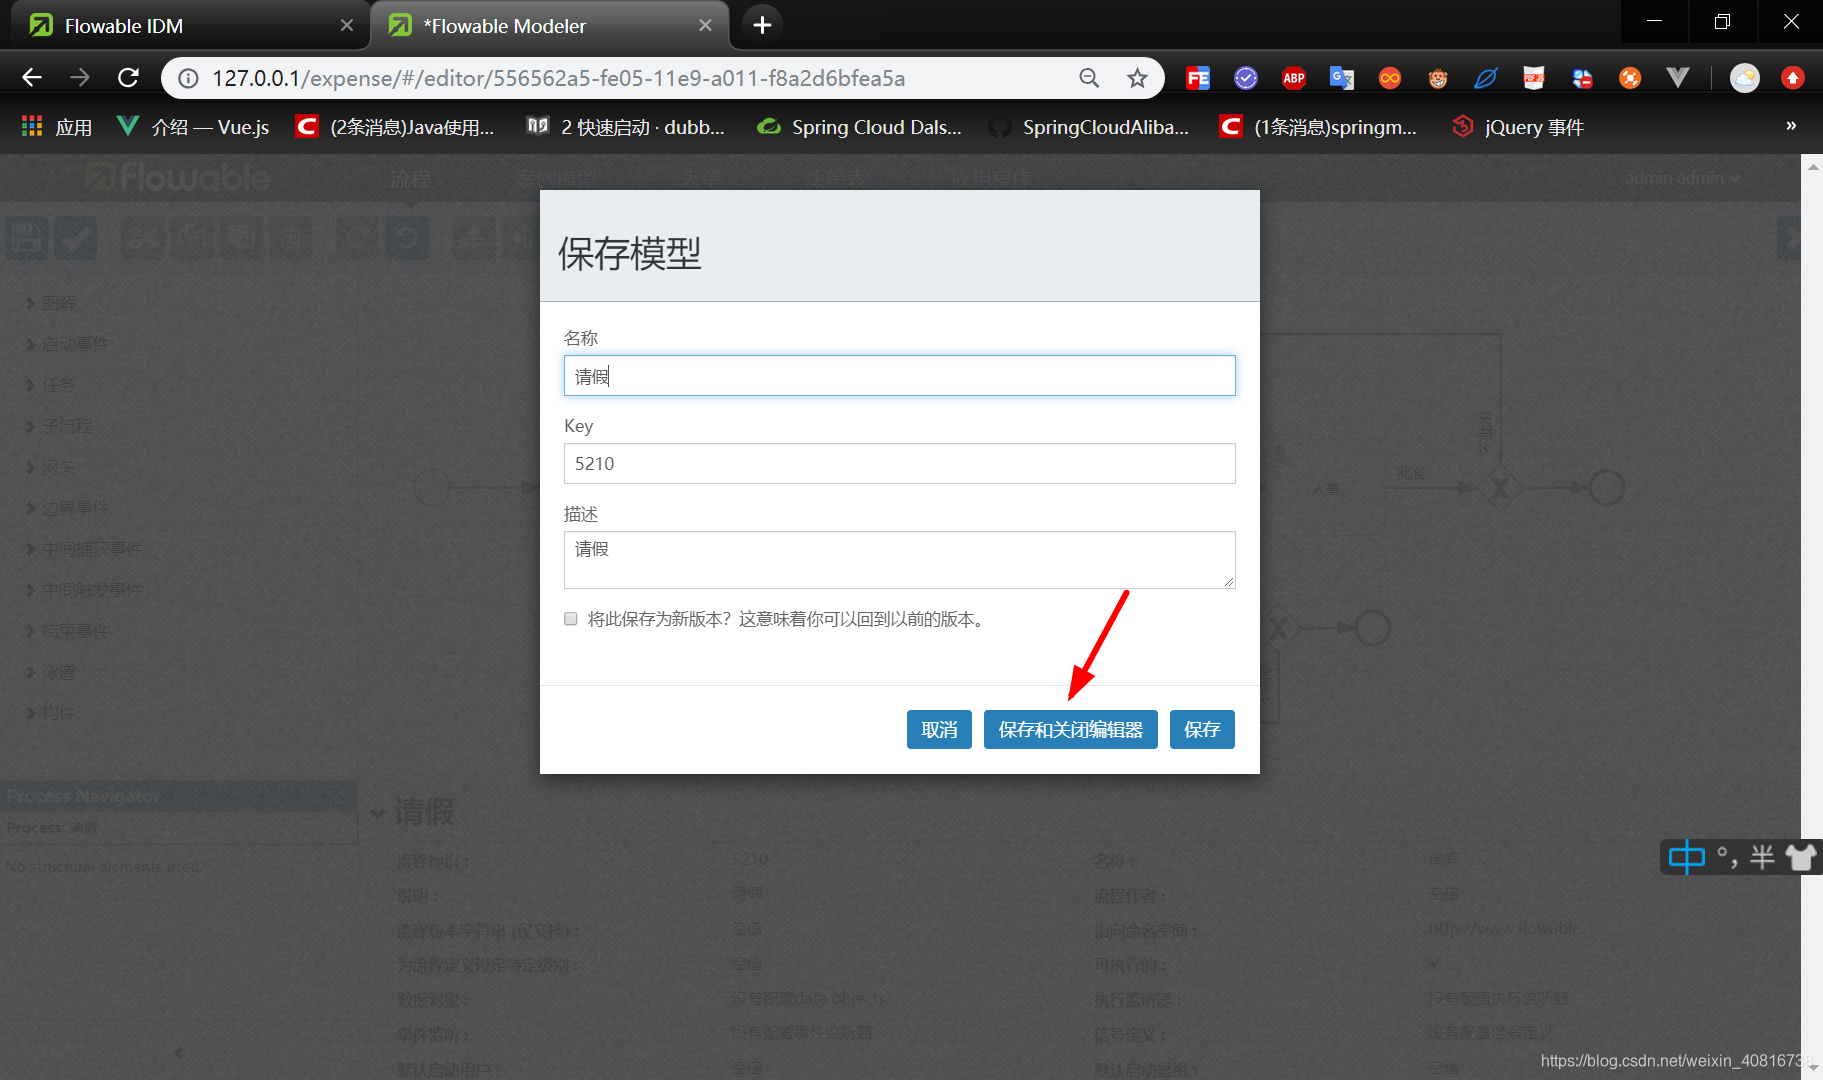The height and width of the screenshot is (1080, 1823).
Task: Select the Save model icon in toolbar
Action: pyautogui.click(x=27, y=238)
